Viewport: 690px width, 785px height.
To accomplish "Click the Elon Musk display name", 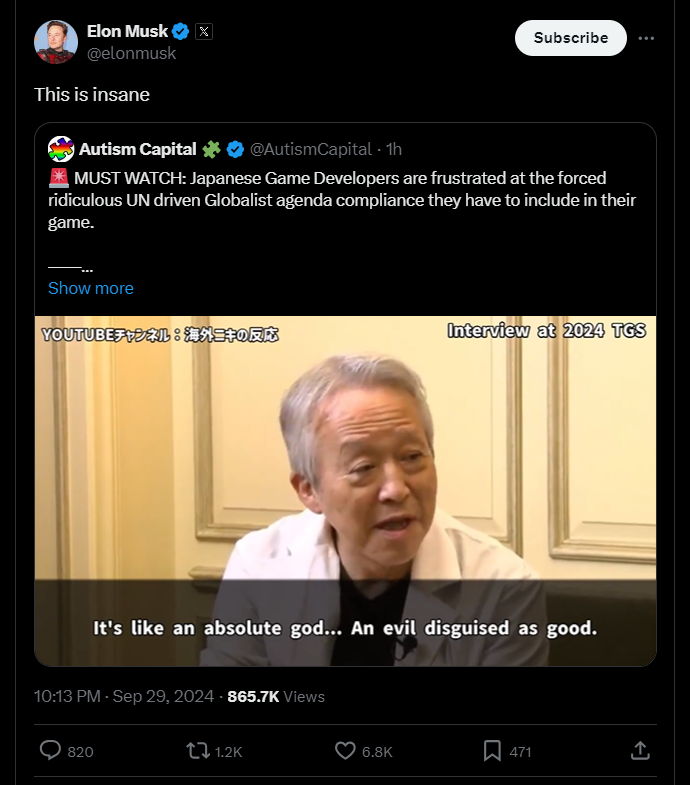I will [x=127, y=31].
